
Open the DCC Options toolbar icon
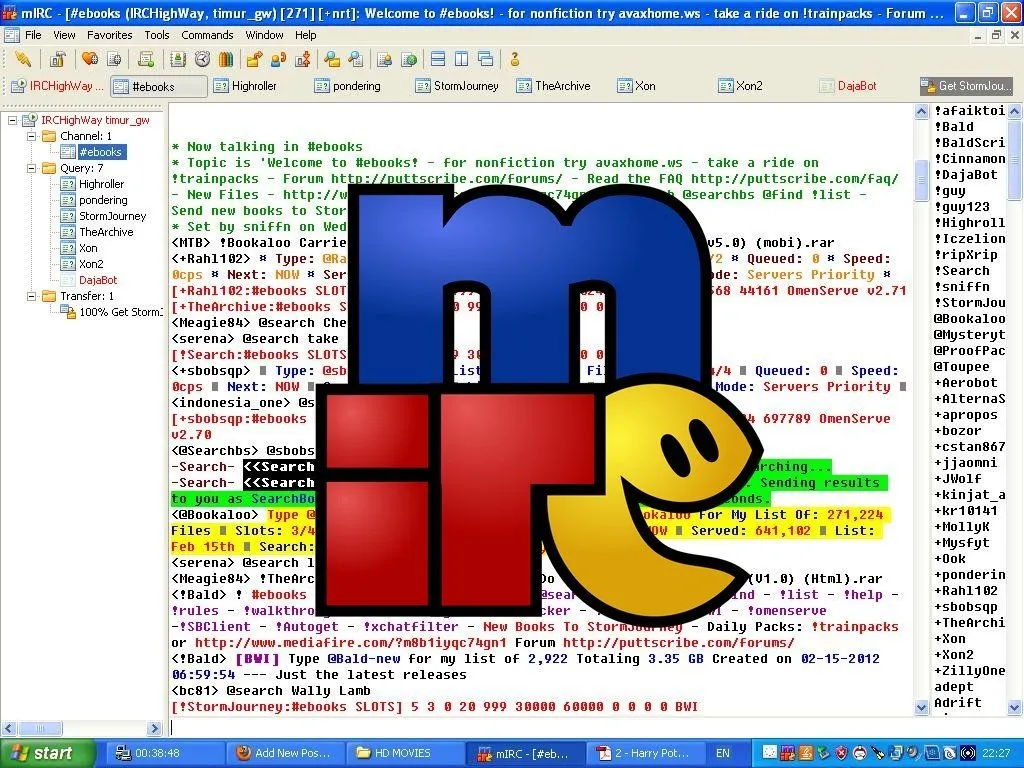[303, 59]
